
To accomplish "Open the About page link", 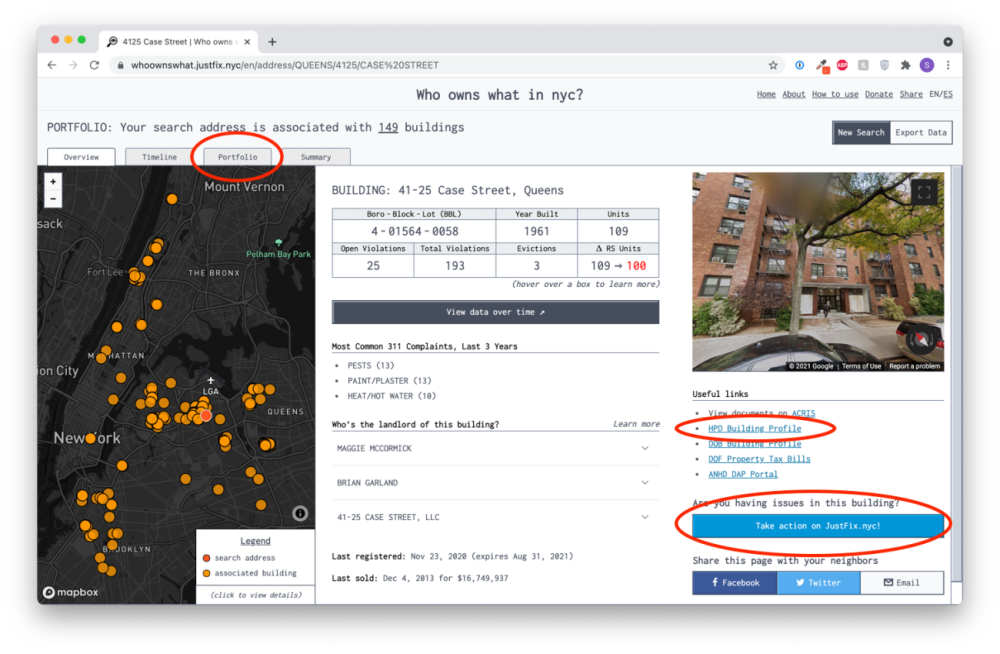I will tap(793, 94).
